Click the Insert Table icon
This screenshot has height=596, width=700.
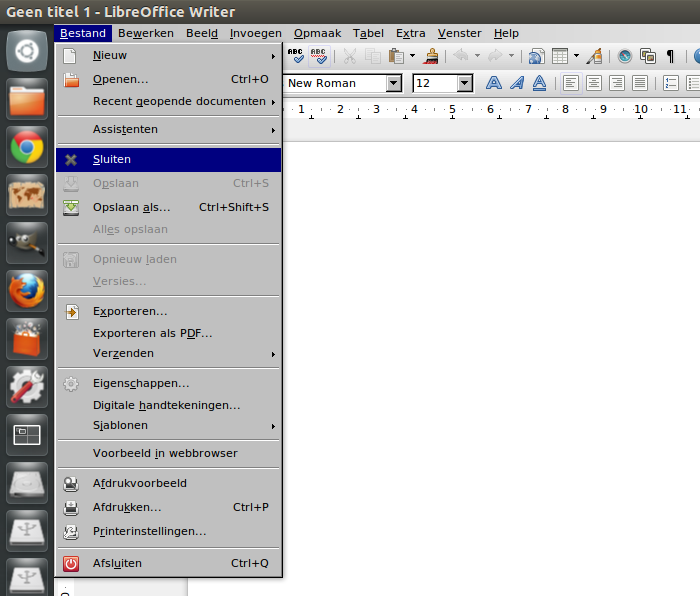tap(560, 56)
